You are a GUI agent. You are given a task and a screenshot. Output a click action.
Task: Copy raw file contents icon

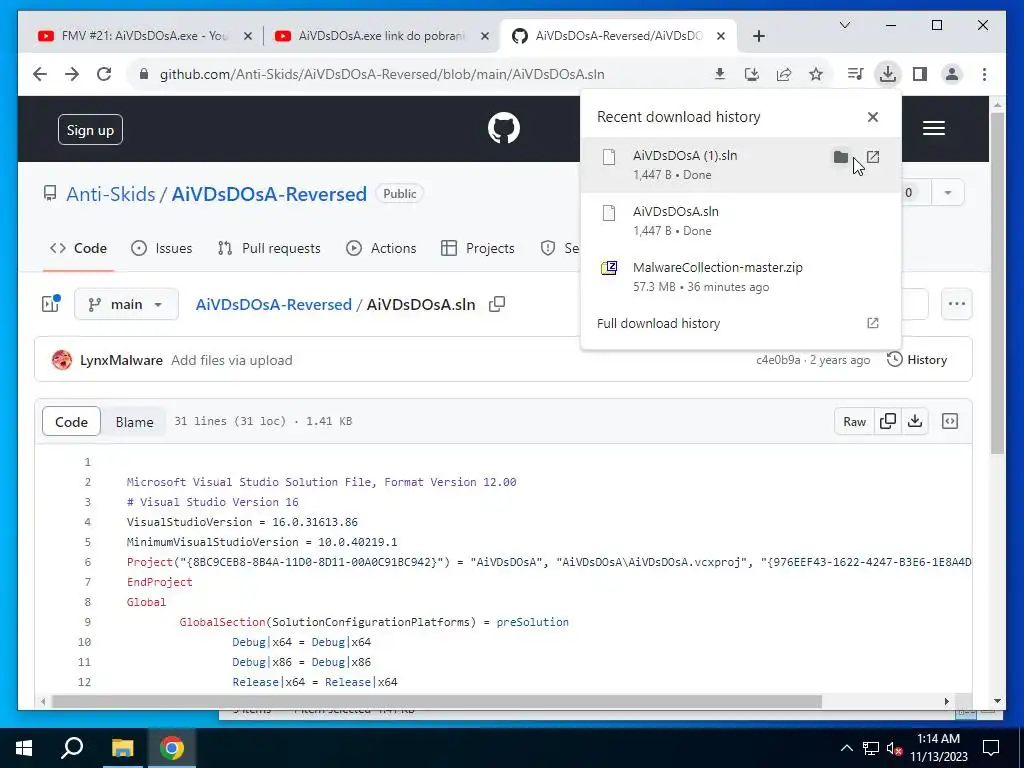(888, 421)
